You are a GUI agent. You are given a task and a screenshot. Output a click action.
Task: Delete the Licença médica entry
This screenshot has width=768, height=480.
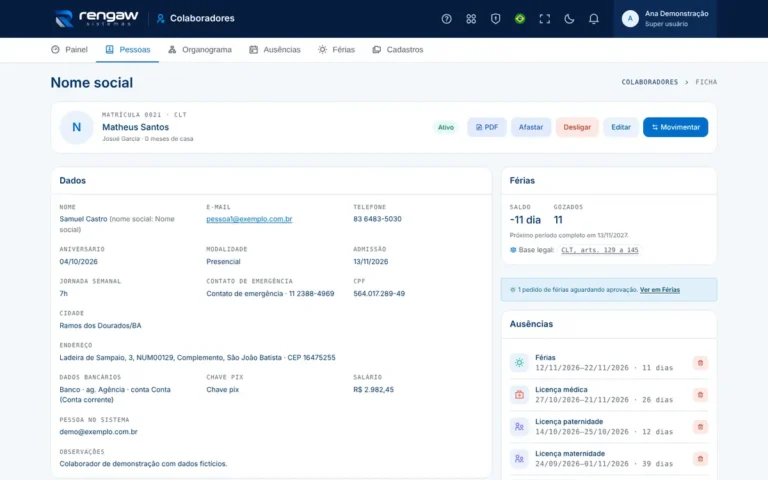click(700, 395)
